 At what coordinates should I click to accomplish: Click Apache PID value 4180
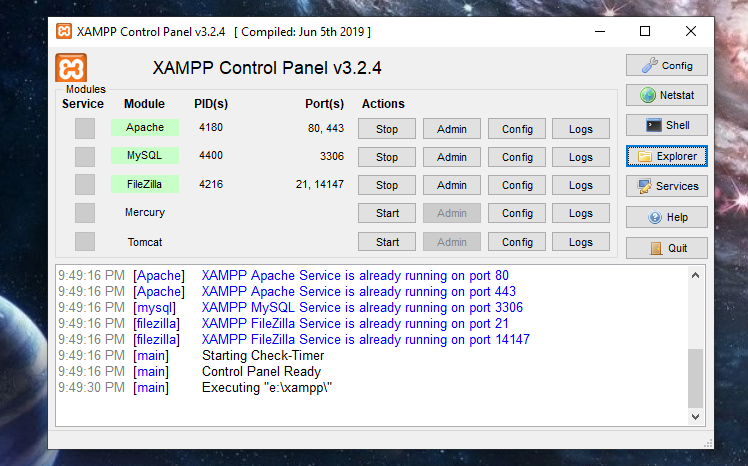[211, 127]
